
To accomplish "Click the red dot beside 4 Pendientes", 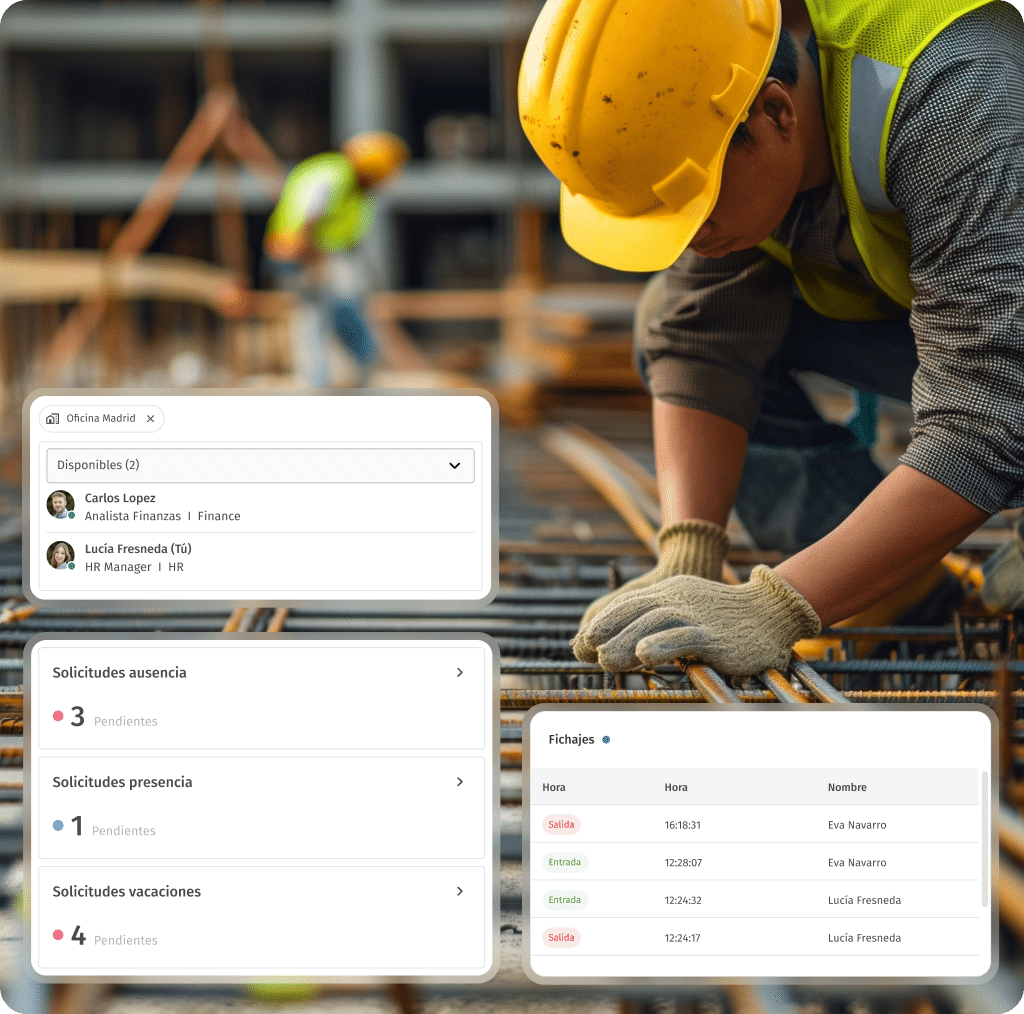I will point(58,935).
